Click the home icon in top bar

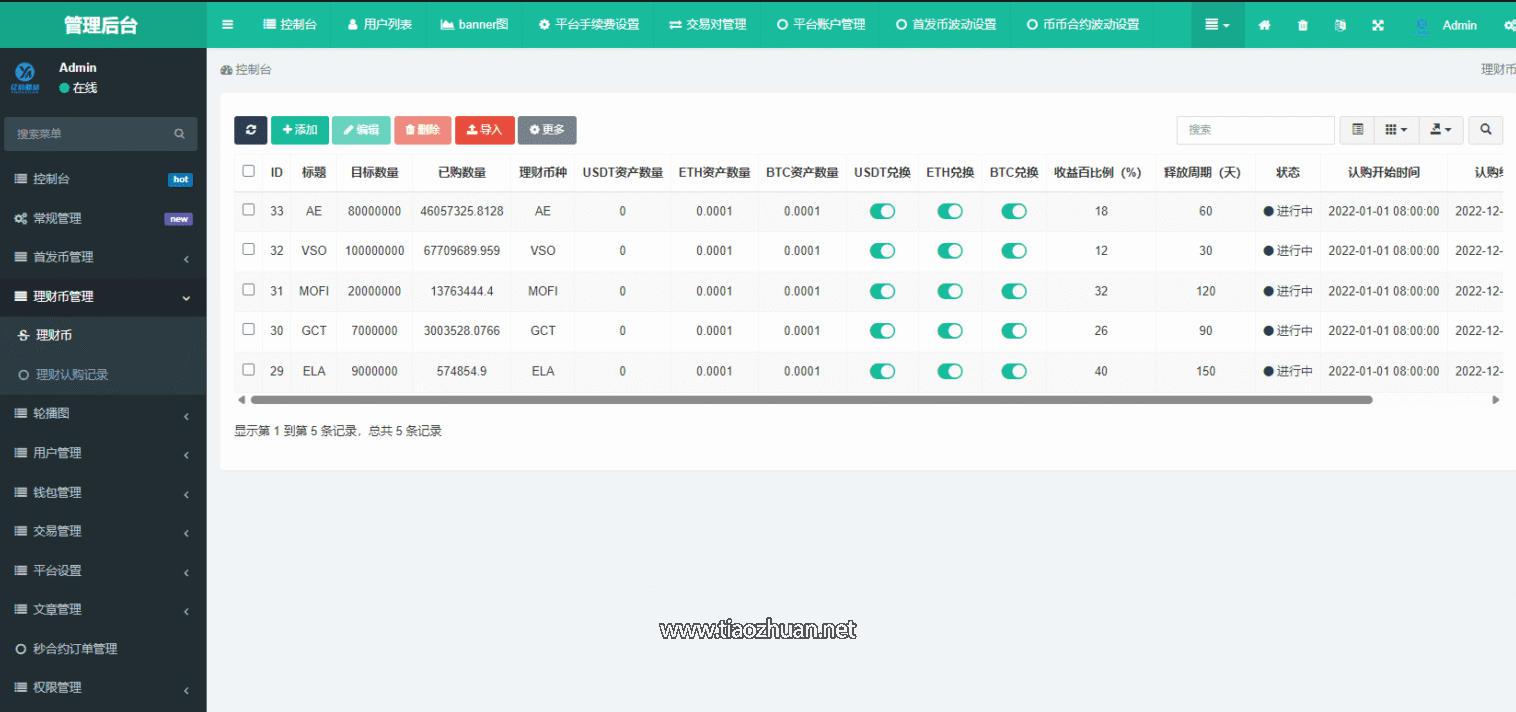pos(1264,25)
